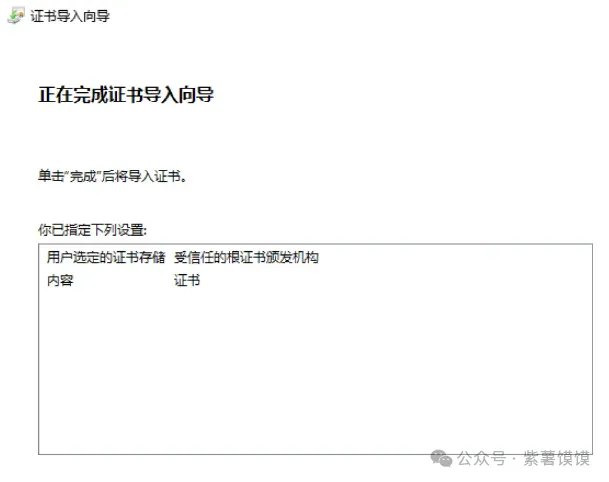Click the label 你已指定下列设置
The width and height of the screenshot is (609, 482).
[x=92, y=230]
